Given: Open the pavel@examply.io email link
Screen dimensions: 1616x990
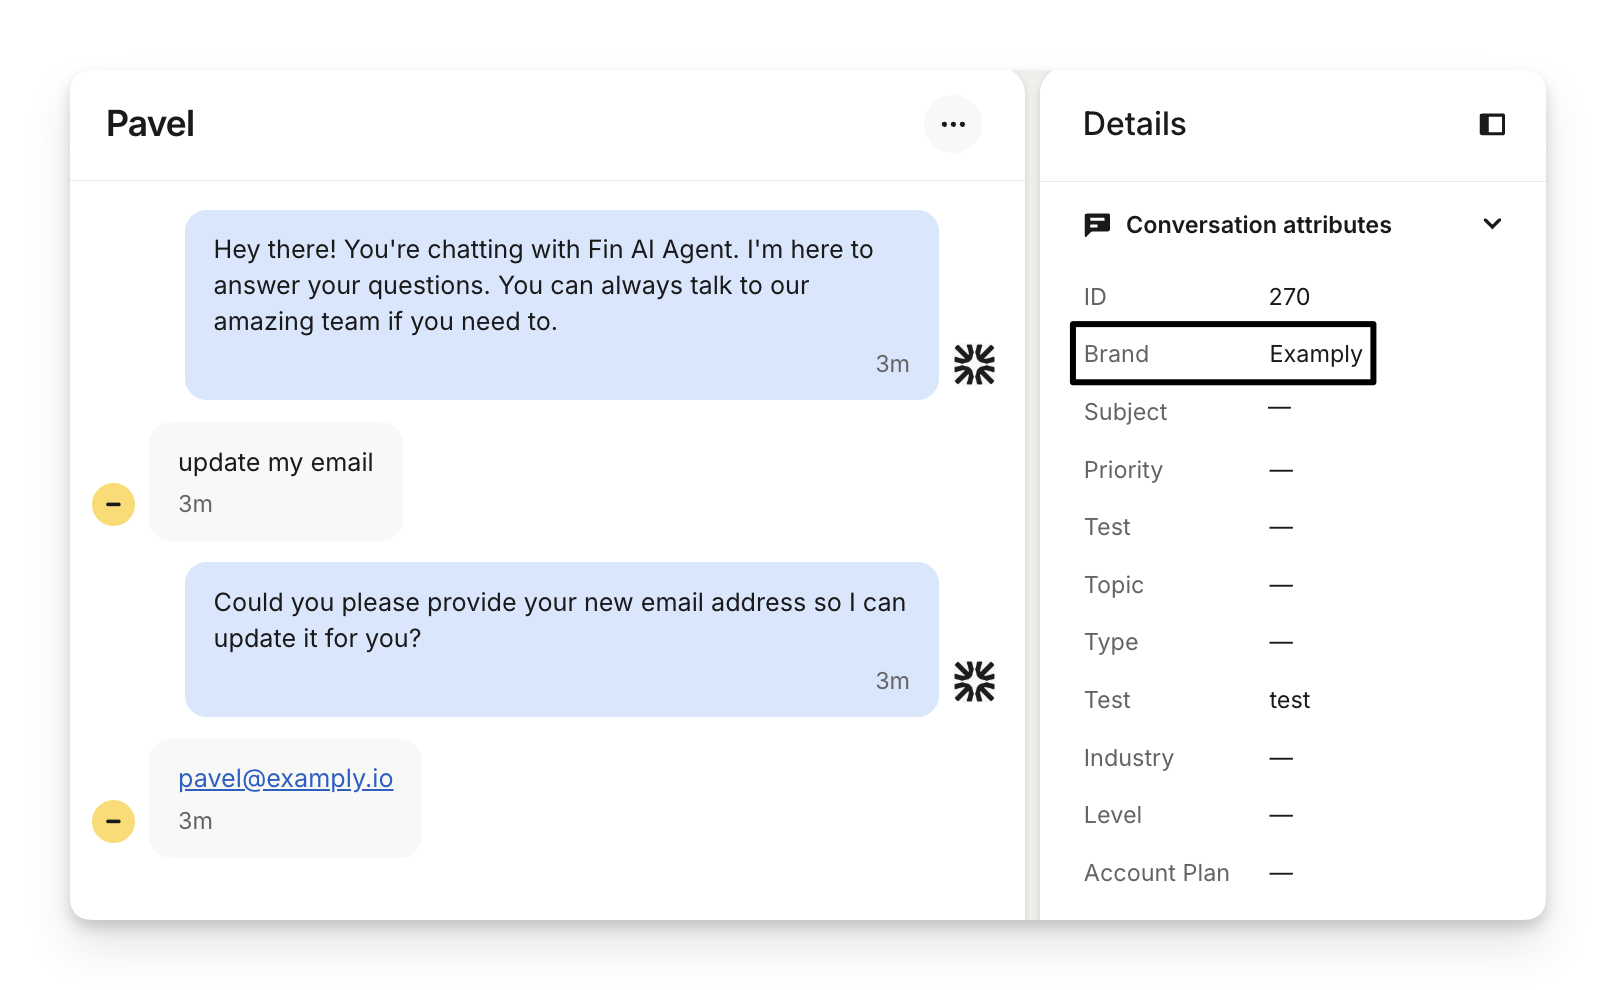Looking at the screenshot, I should point(285,778).
